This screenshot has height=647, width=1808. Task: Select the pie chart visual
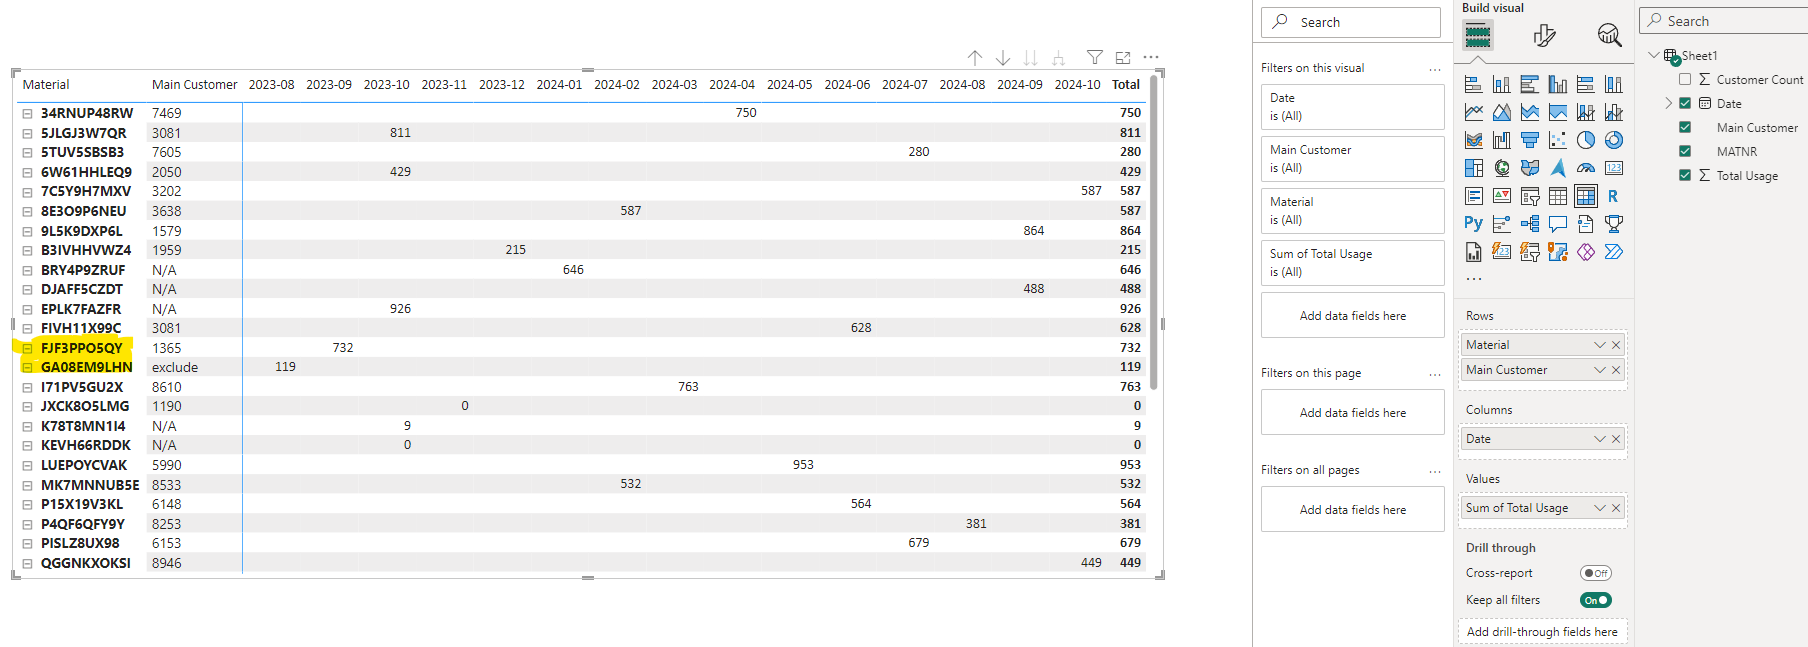point(1585,141)
